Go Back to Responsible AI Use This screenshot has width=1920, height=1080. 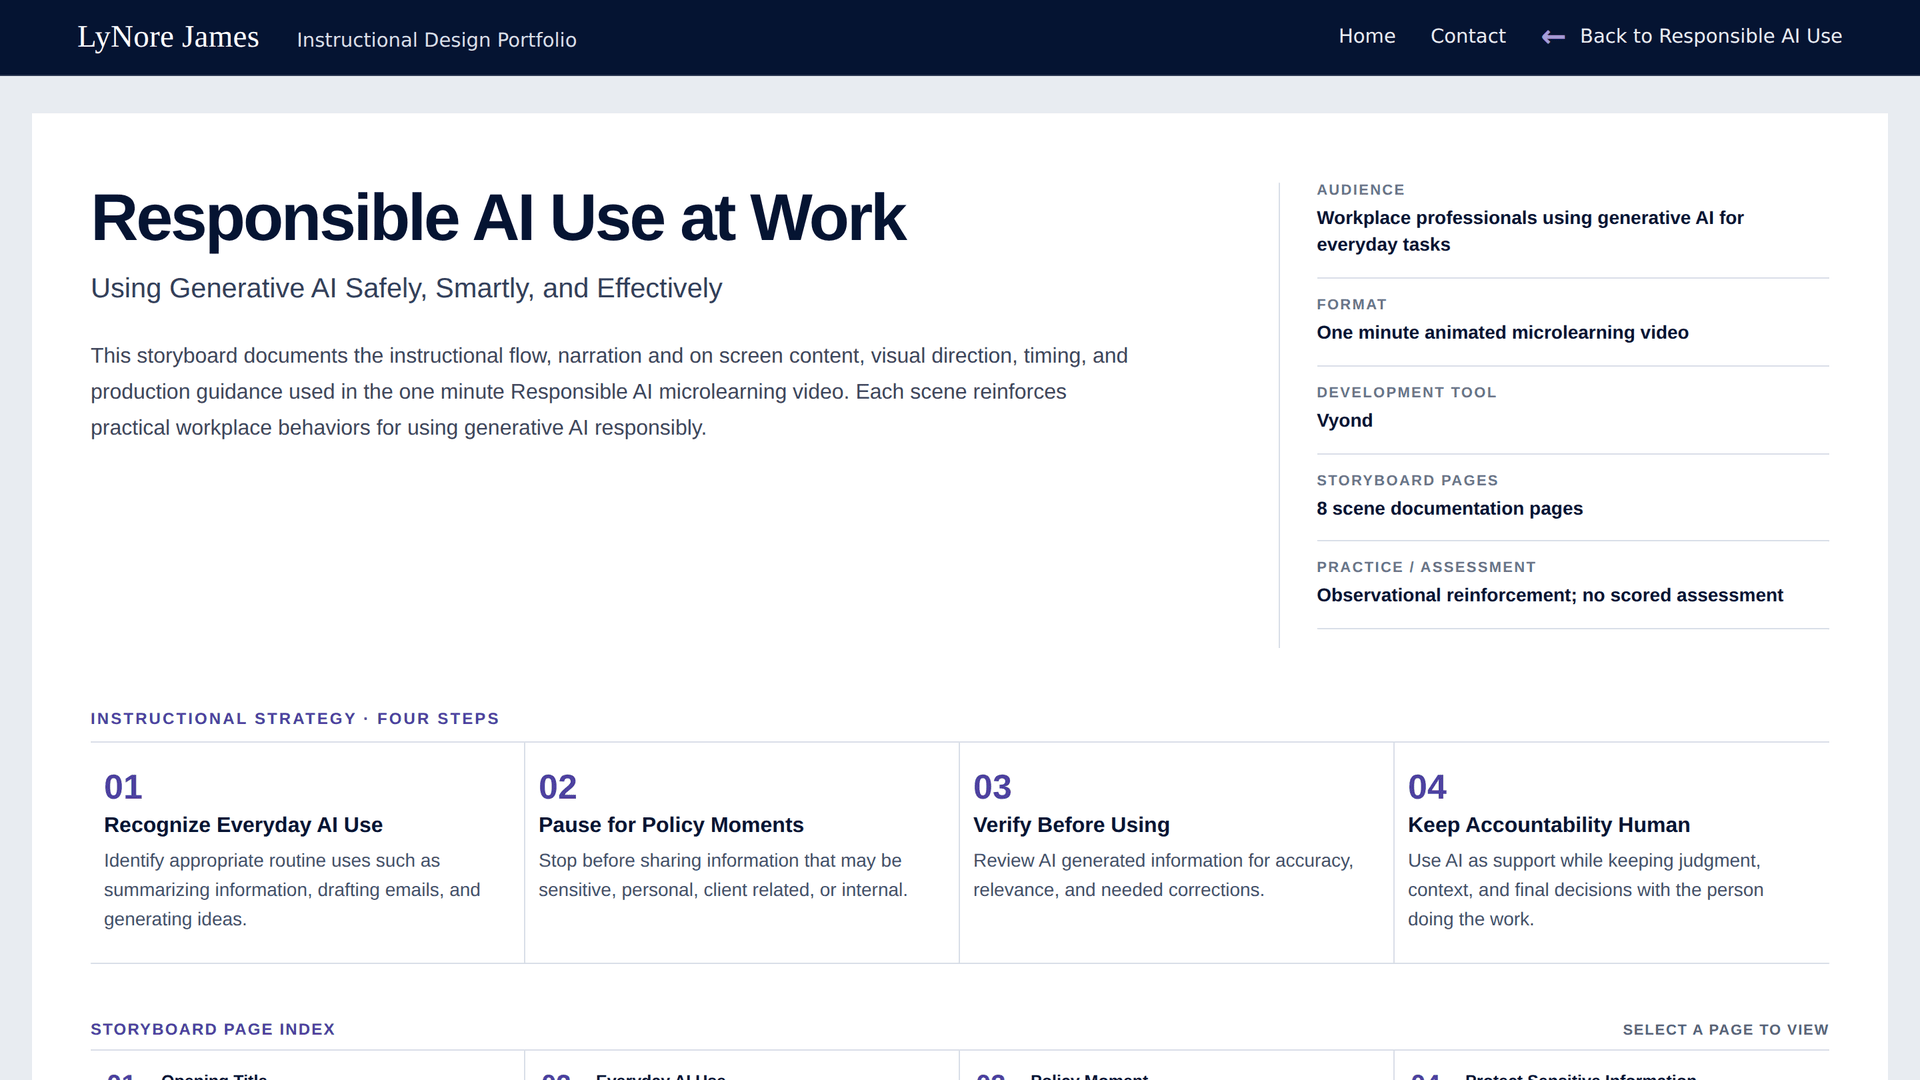point(1710,36)
